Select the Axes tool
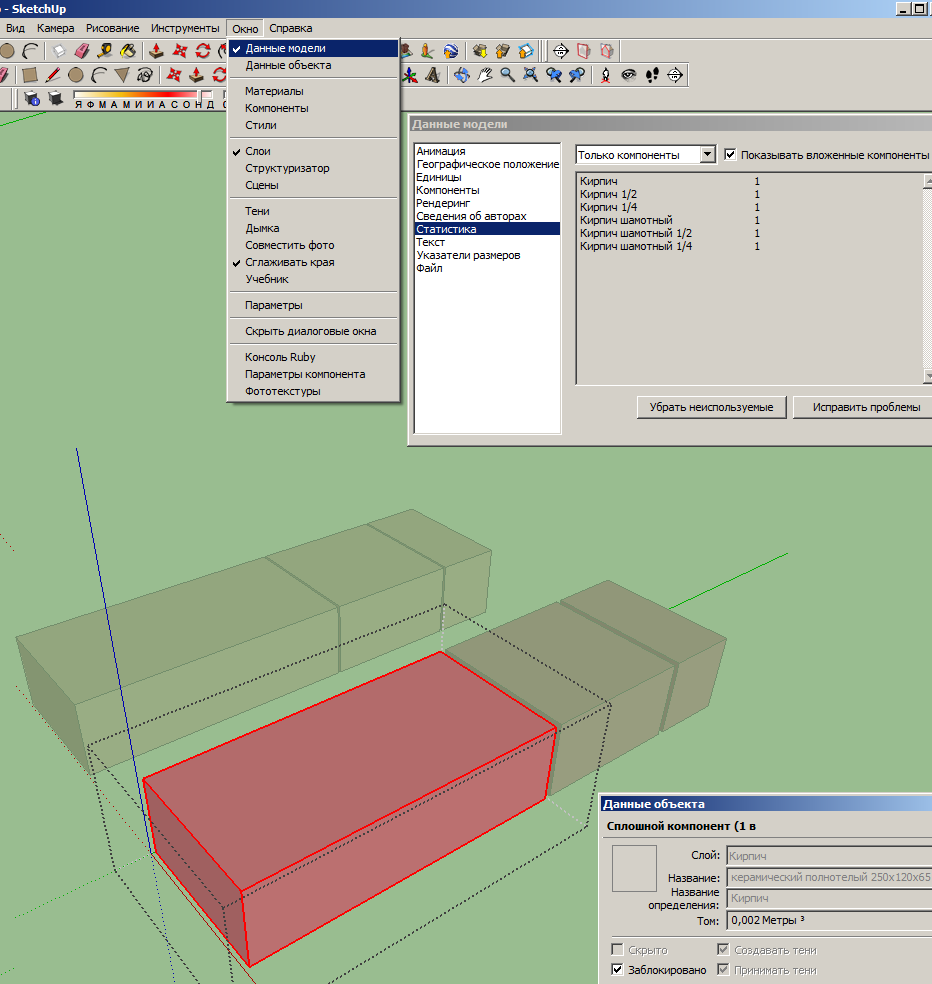 [410, 75]
